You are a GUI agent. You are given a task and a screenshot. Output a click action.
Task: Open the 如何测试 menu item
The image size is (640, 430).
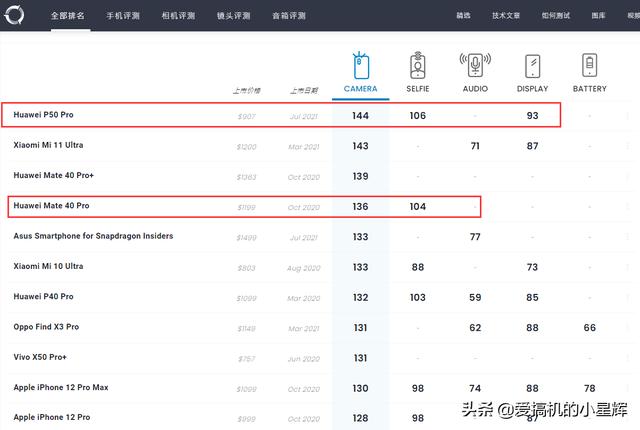point(556,16)
